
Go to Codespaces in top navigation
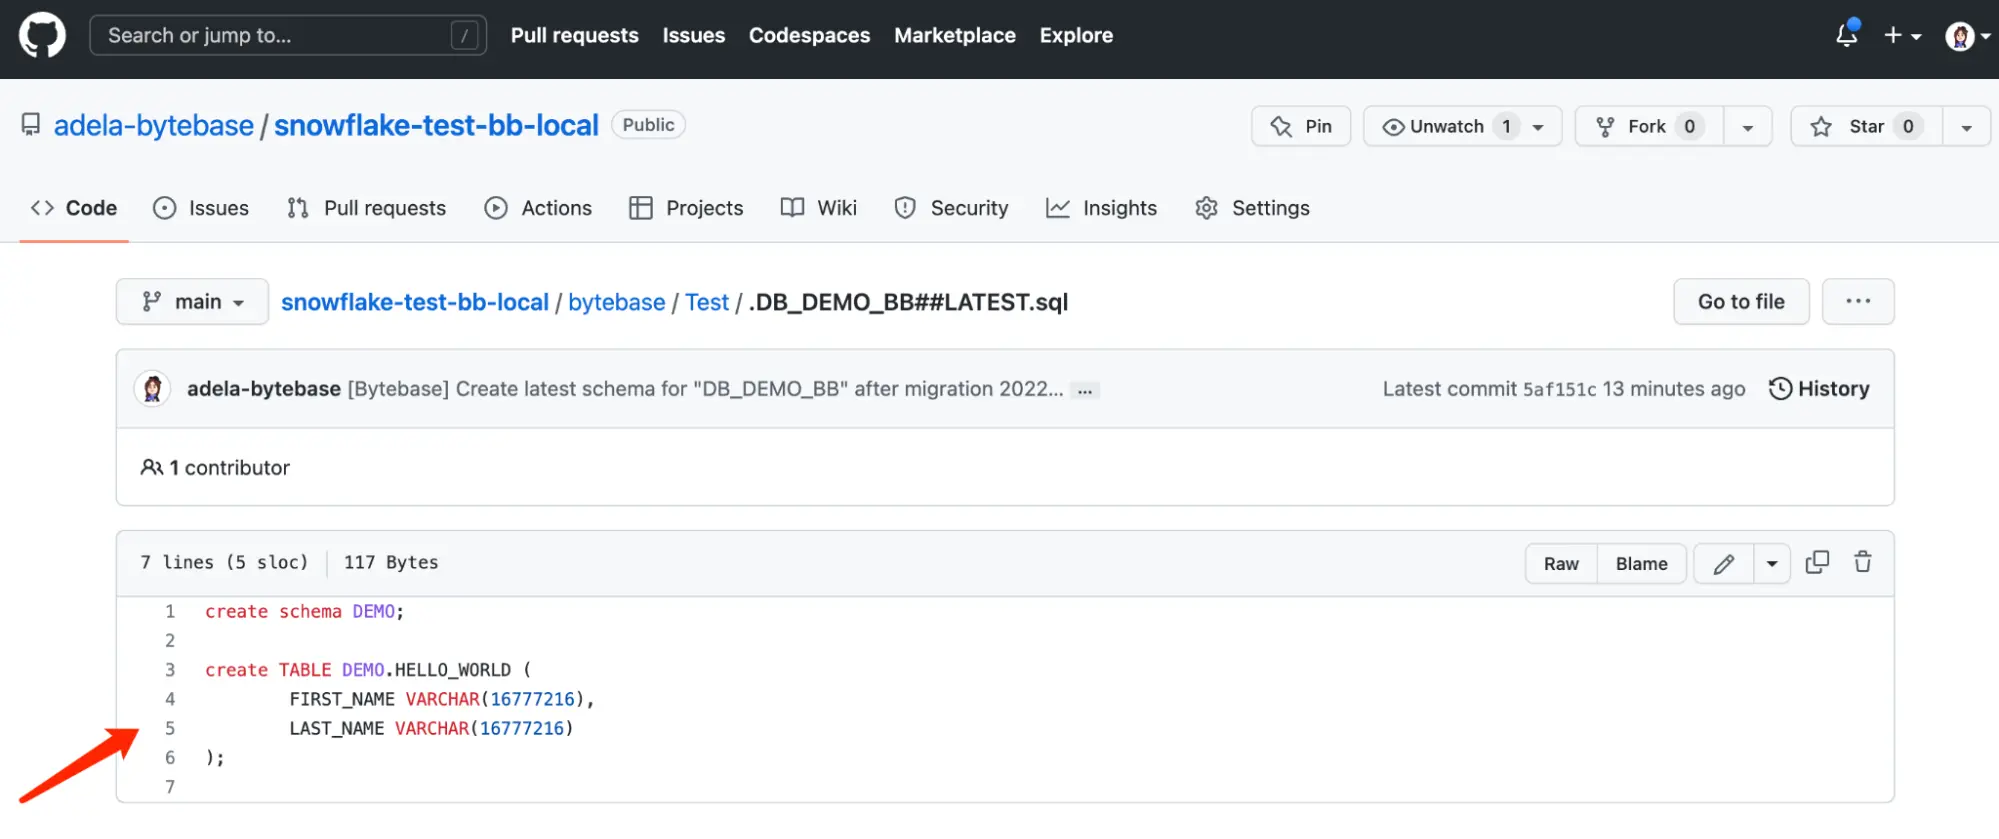(x=809, y=35)
